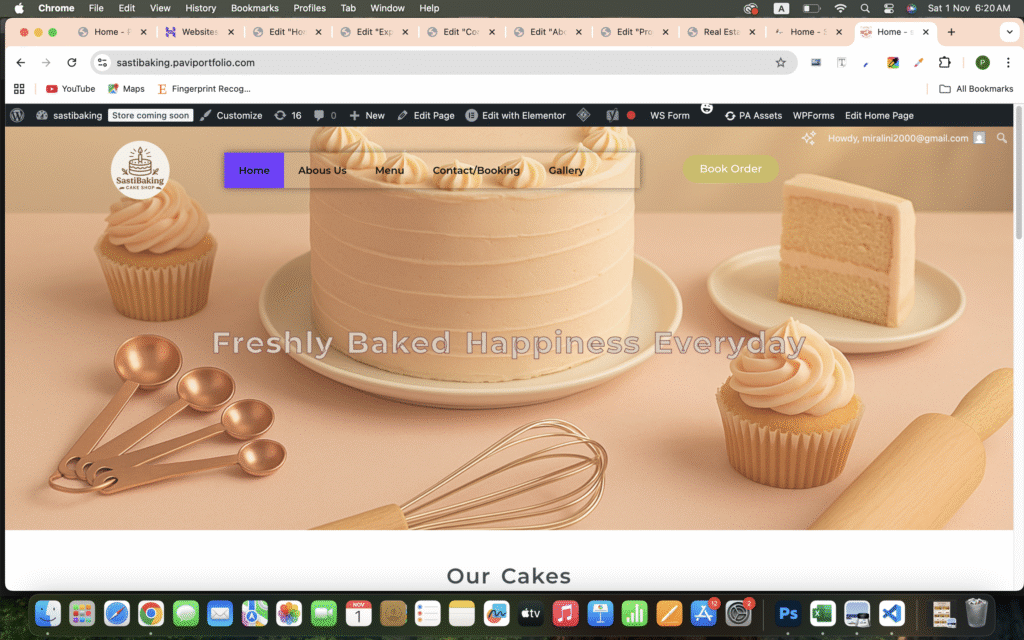Open the Chrome three-dot menu
This screenshot has height=640, width=1024.
(1006, 62)
